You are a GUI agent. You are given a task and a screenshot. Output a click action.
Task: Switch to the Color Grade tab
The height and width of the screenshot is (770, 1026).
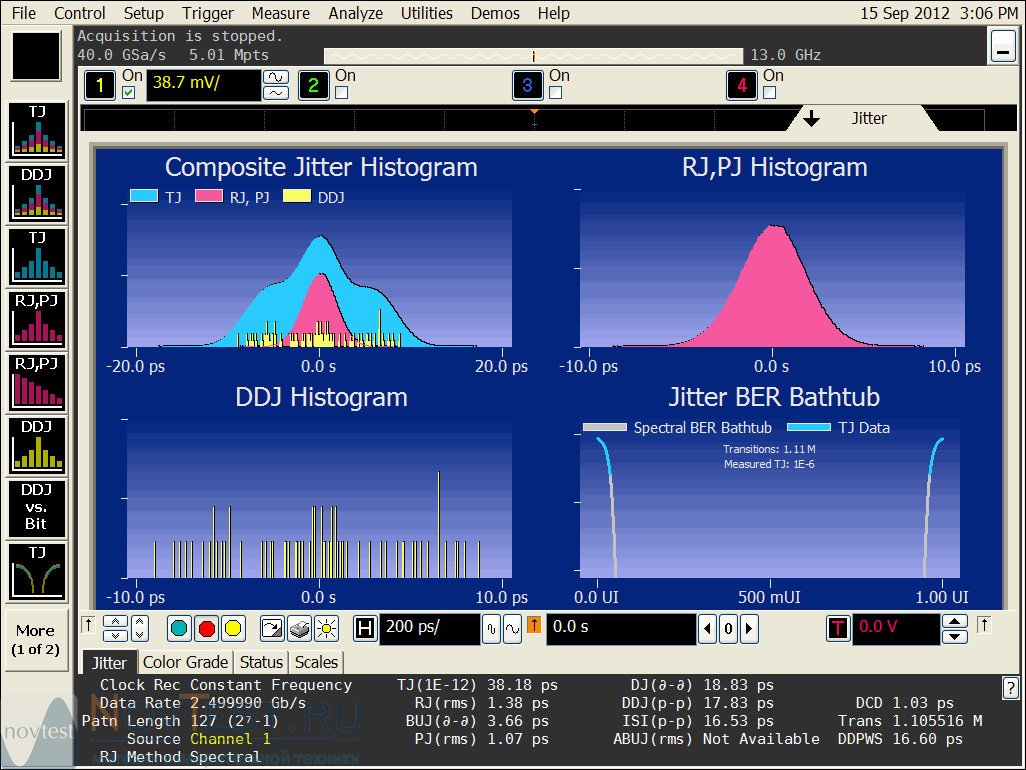tap(185, 662)
